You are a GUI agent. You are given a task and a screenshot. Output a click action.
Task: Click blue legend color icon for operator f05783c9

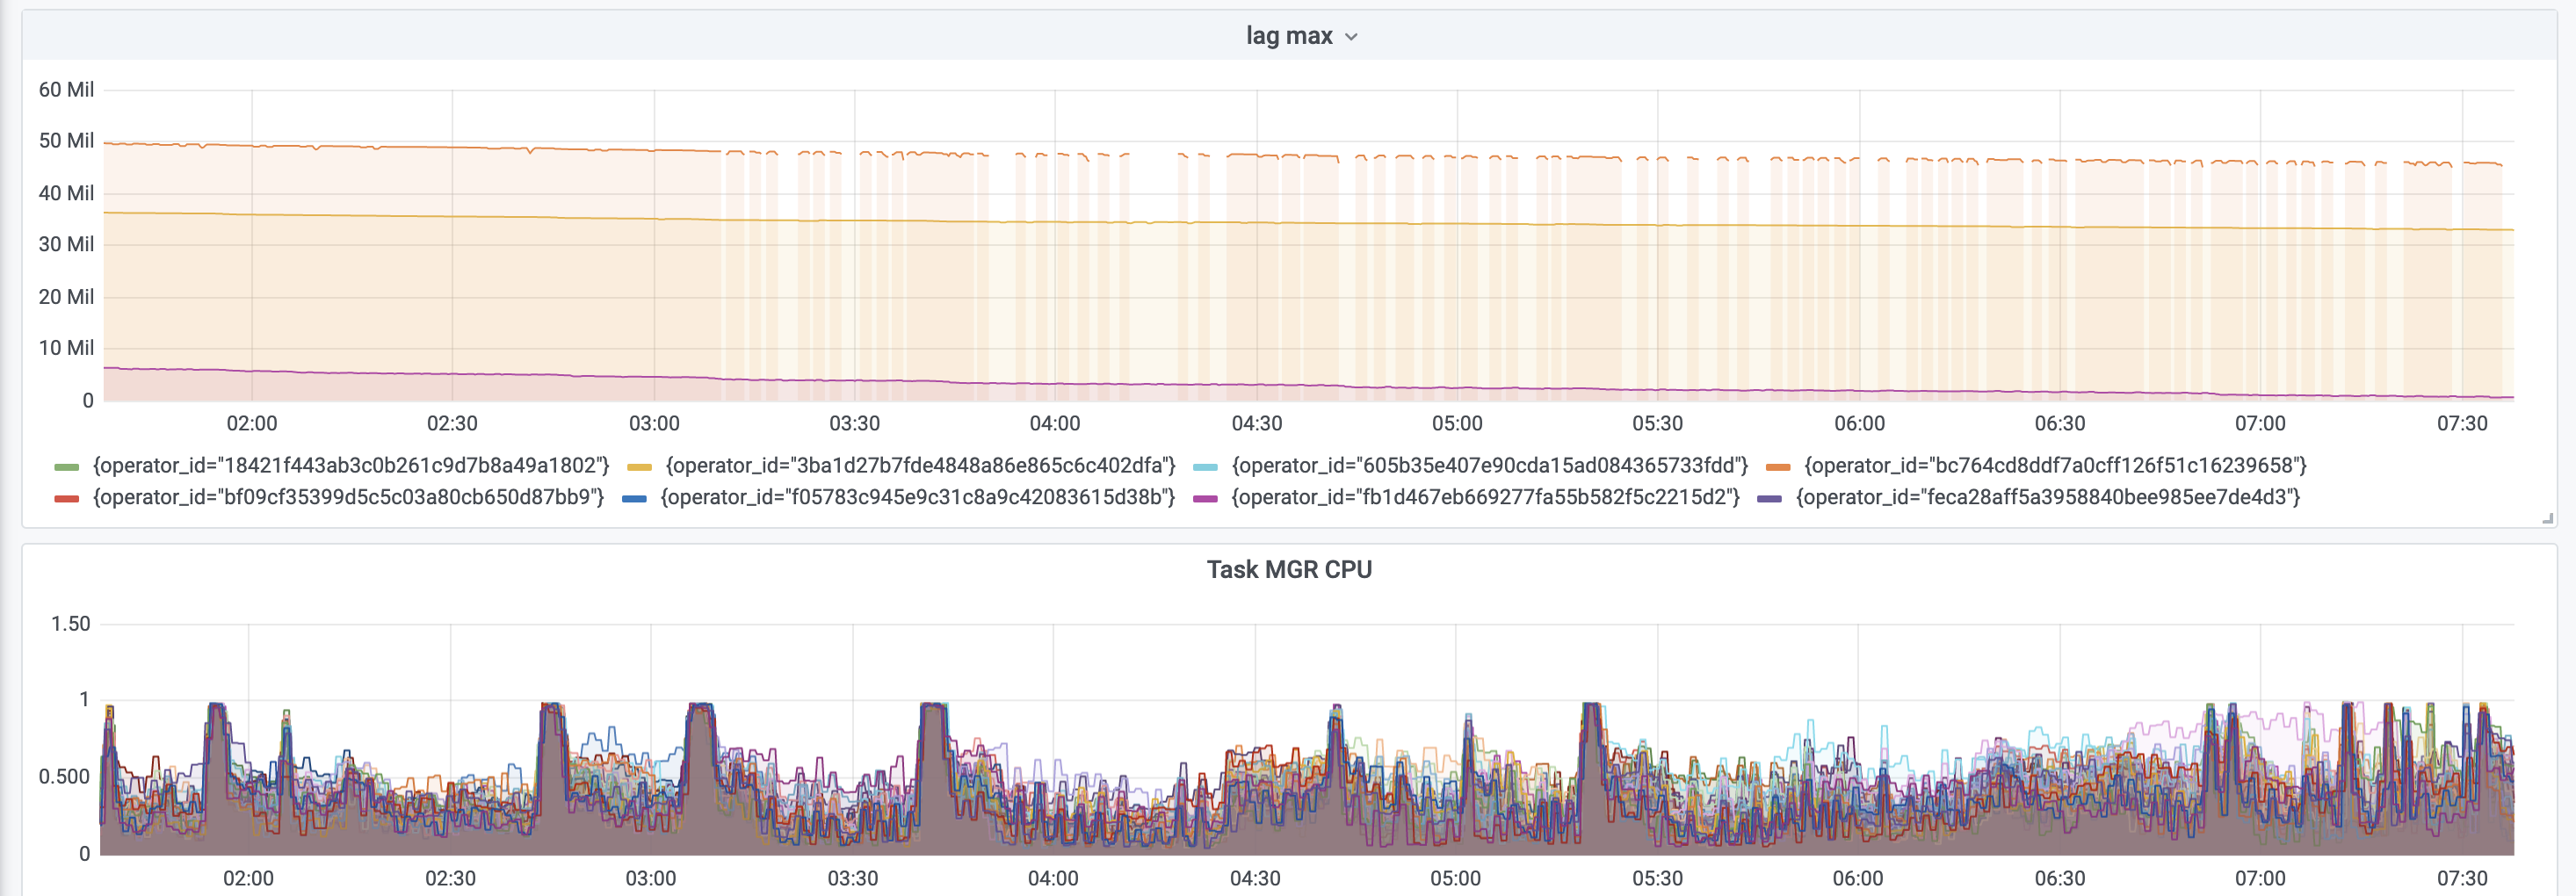pyautogui.click(x=634, y=499)
